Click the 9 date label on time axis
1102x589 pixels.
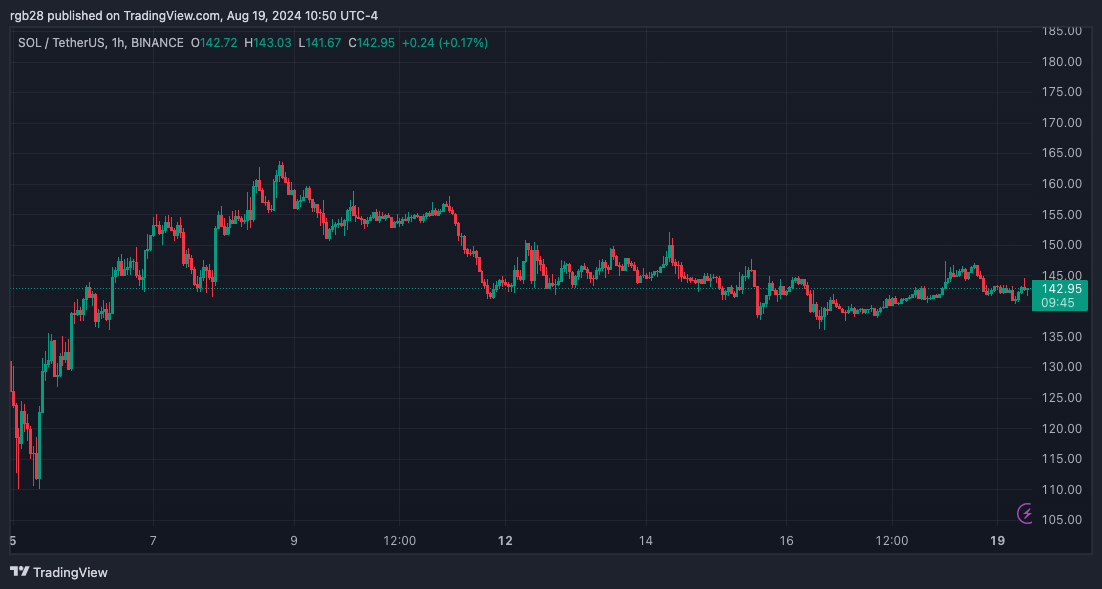[x=294, y=540]
